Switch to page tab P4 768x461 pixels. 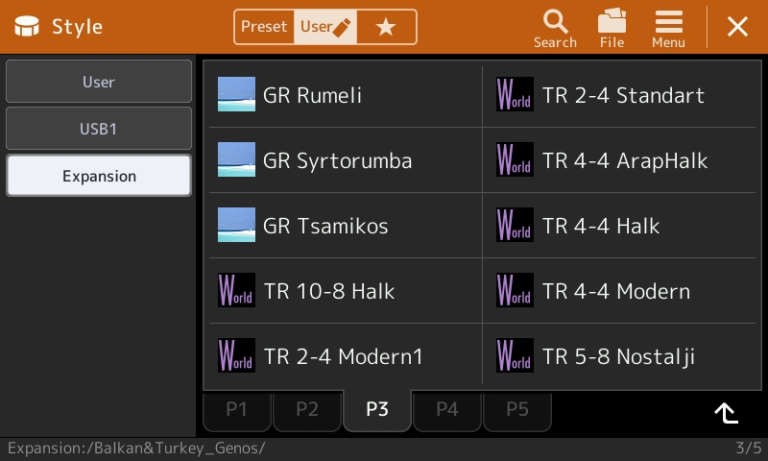point(447,410)
